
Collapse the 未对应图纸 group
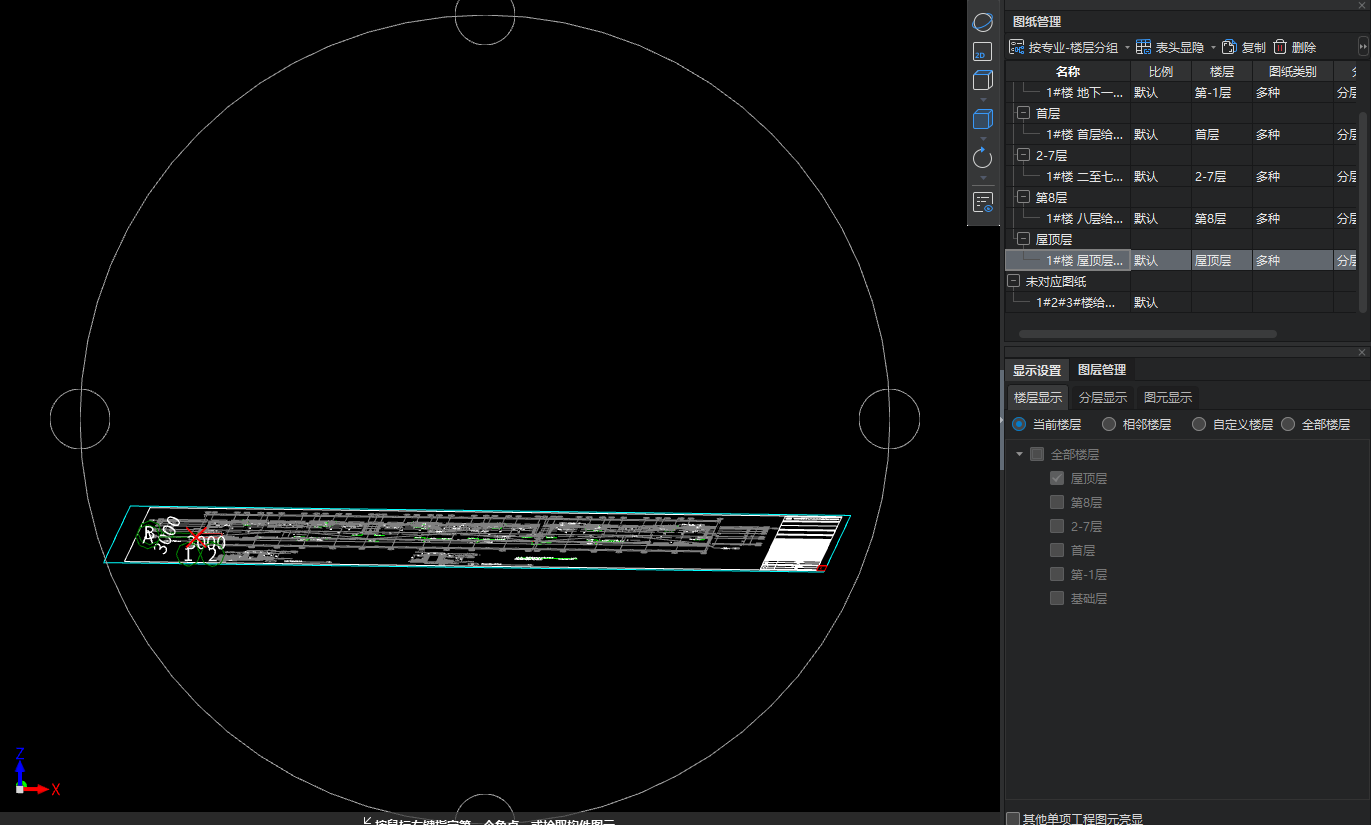[1013, 281]
